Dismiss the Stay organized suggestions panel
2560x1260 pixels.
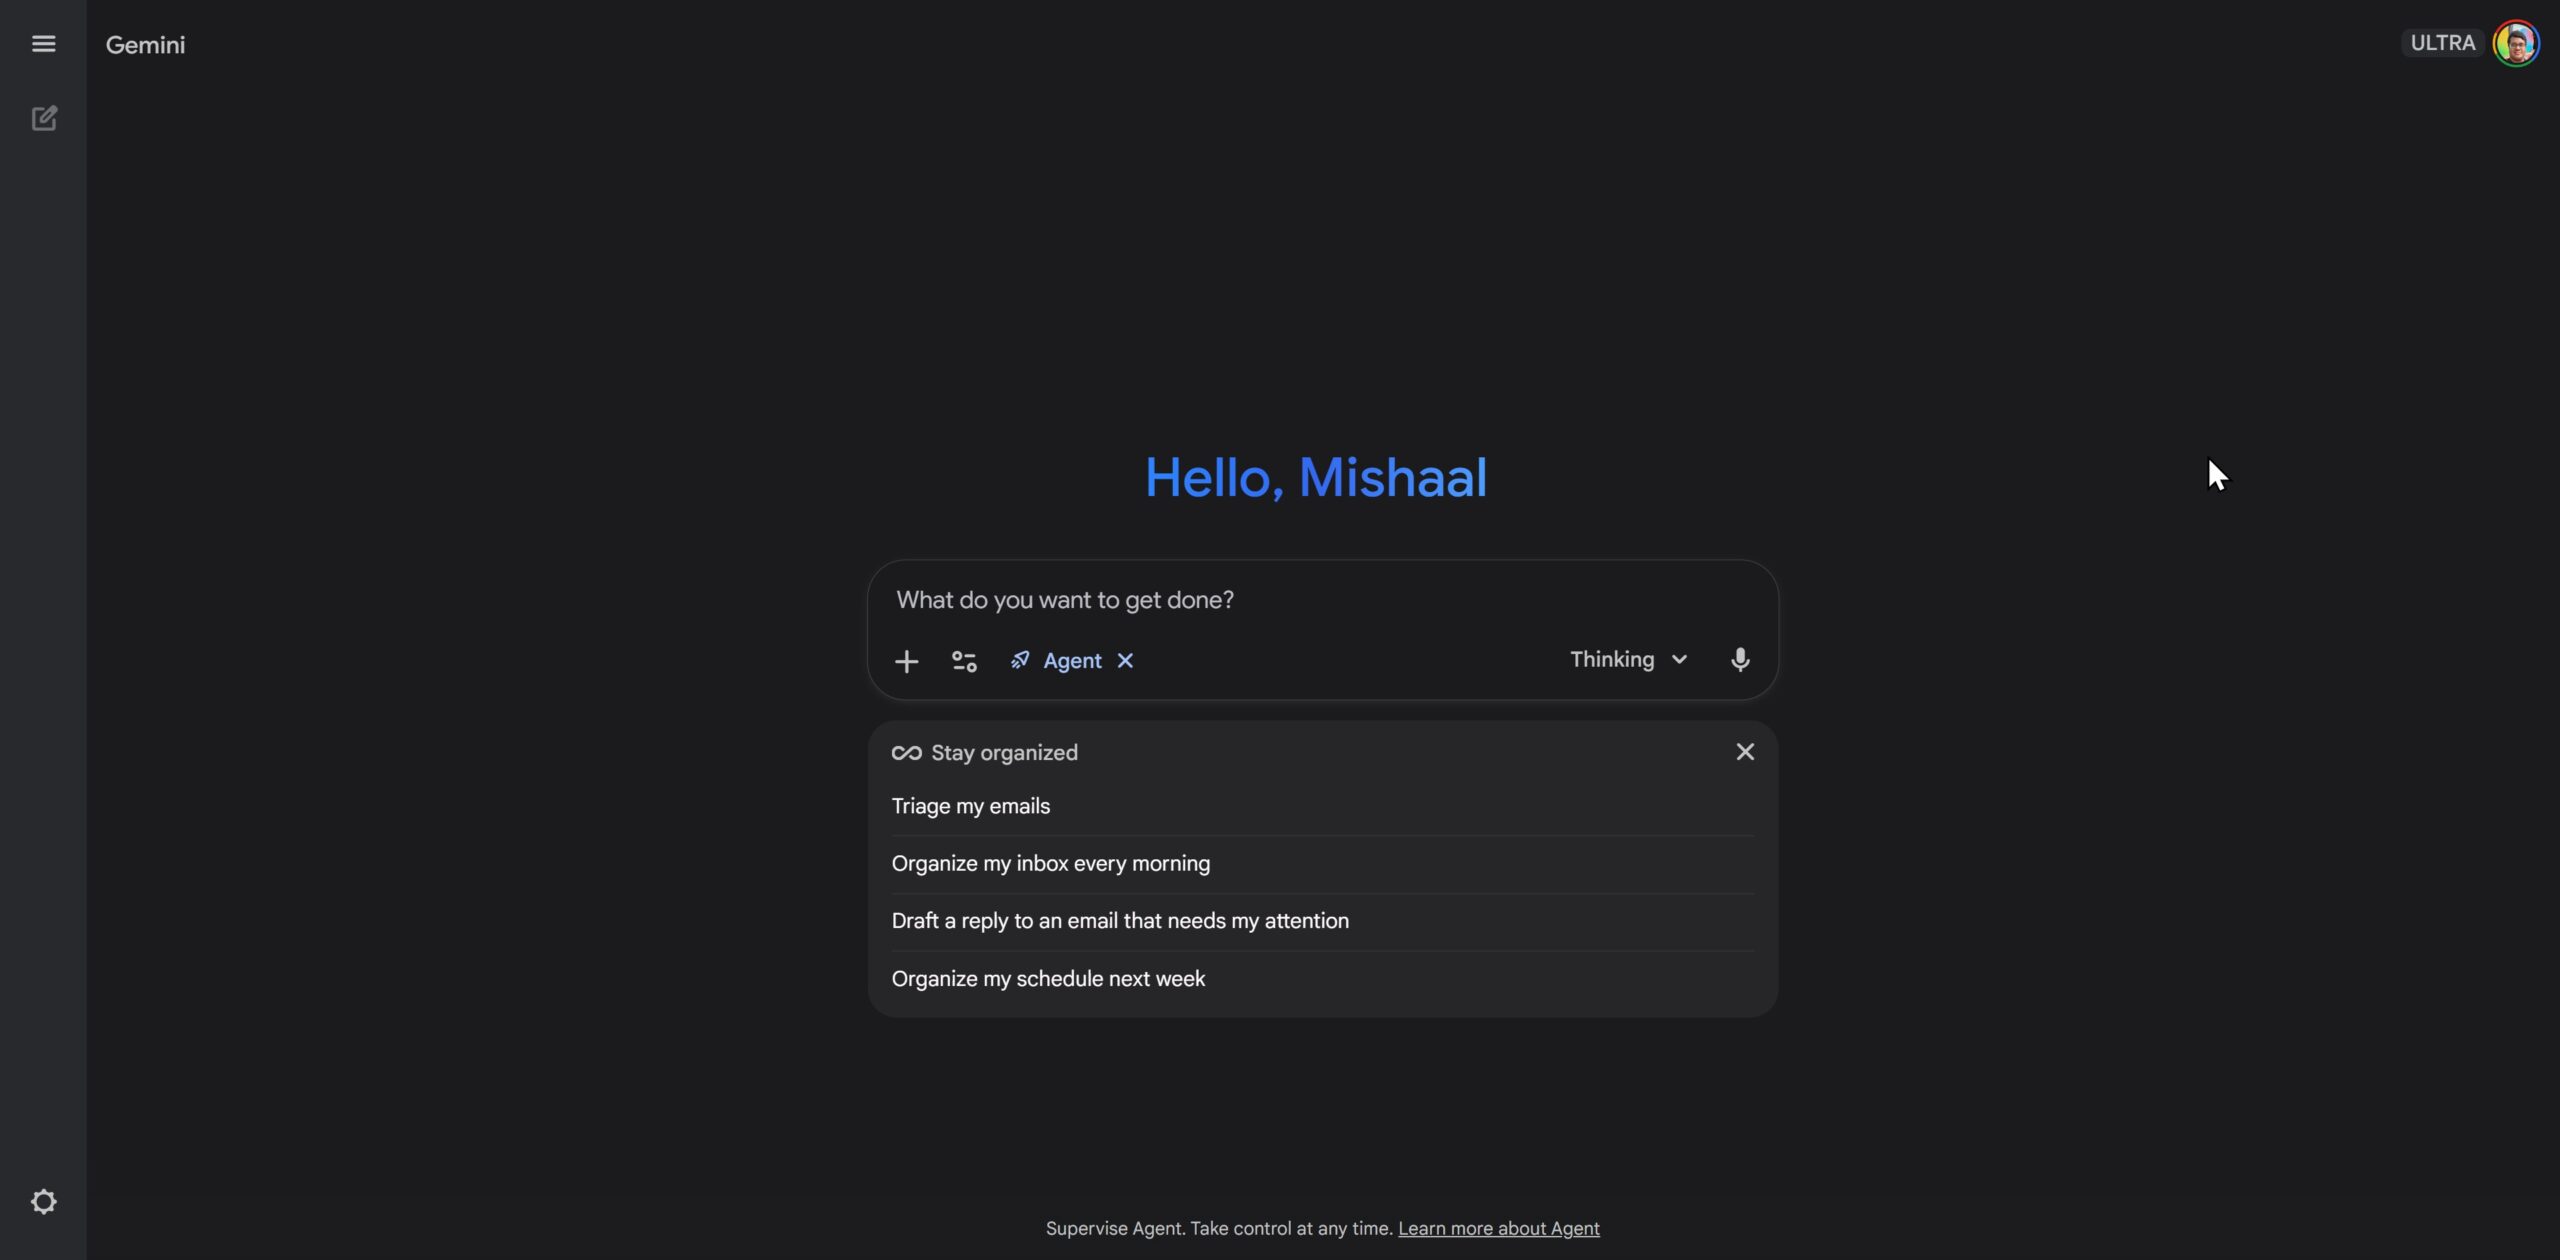point(1745,752)
